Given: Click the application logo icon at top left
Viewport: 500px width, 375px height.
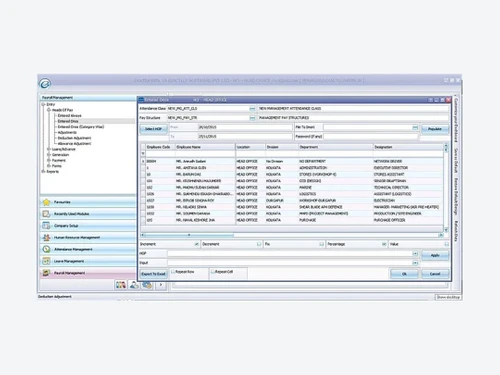Looking at the screenshot, I should 45,83.
